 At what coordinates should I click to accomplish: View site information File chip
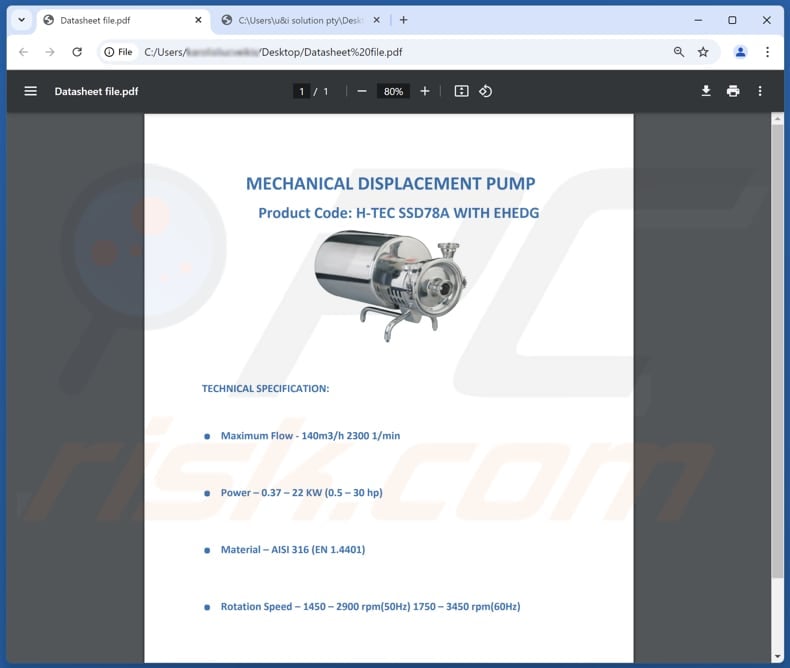tap(118, 52)
